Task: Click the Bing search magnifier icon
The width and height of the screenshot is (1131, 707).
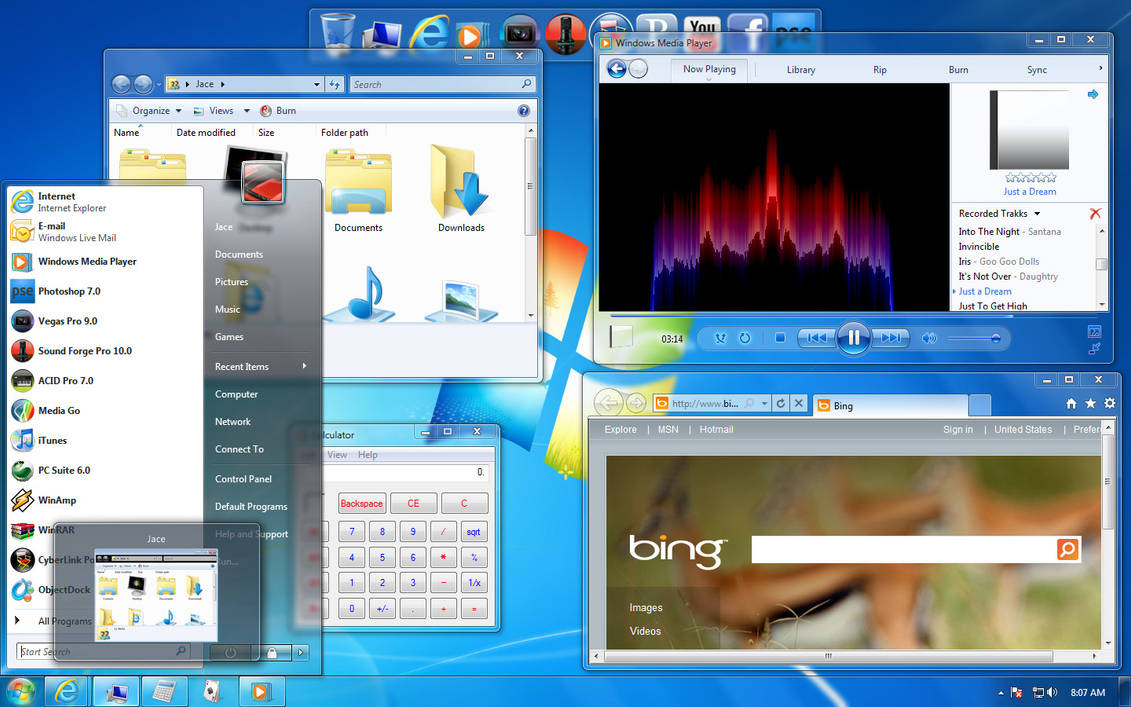Action: pyautogui.click(x=1068, y=549)
